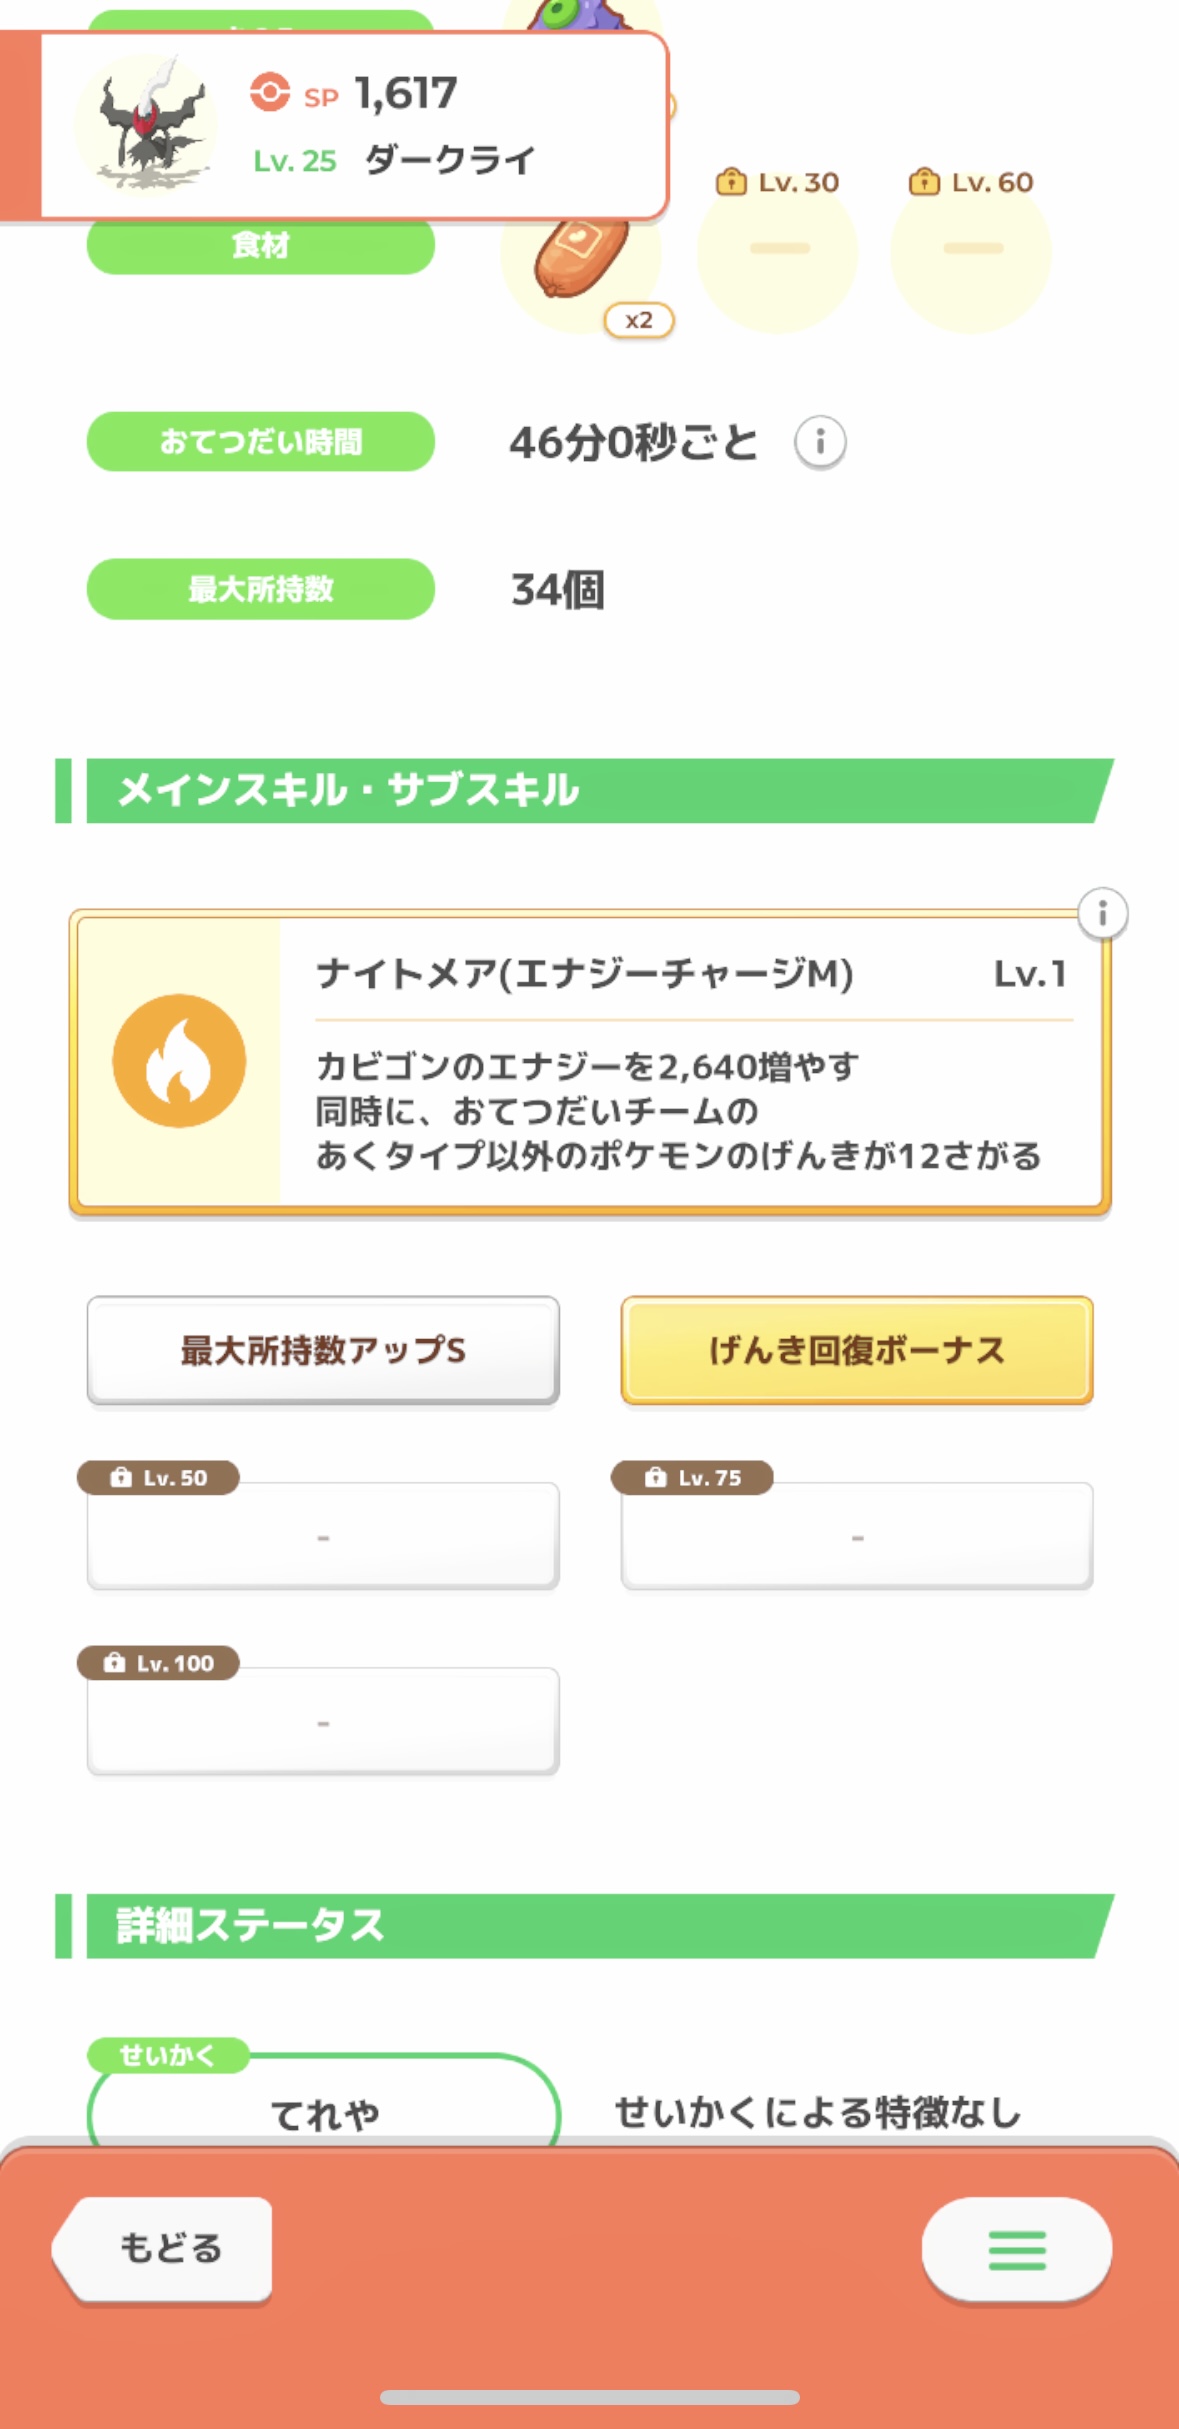This screenshot has height=2429, width=1179.
Task: Tap the locked Lv. 75 sub skill slot
Action: (x=857, y=1536)
